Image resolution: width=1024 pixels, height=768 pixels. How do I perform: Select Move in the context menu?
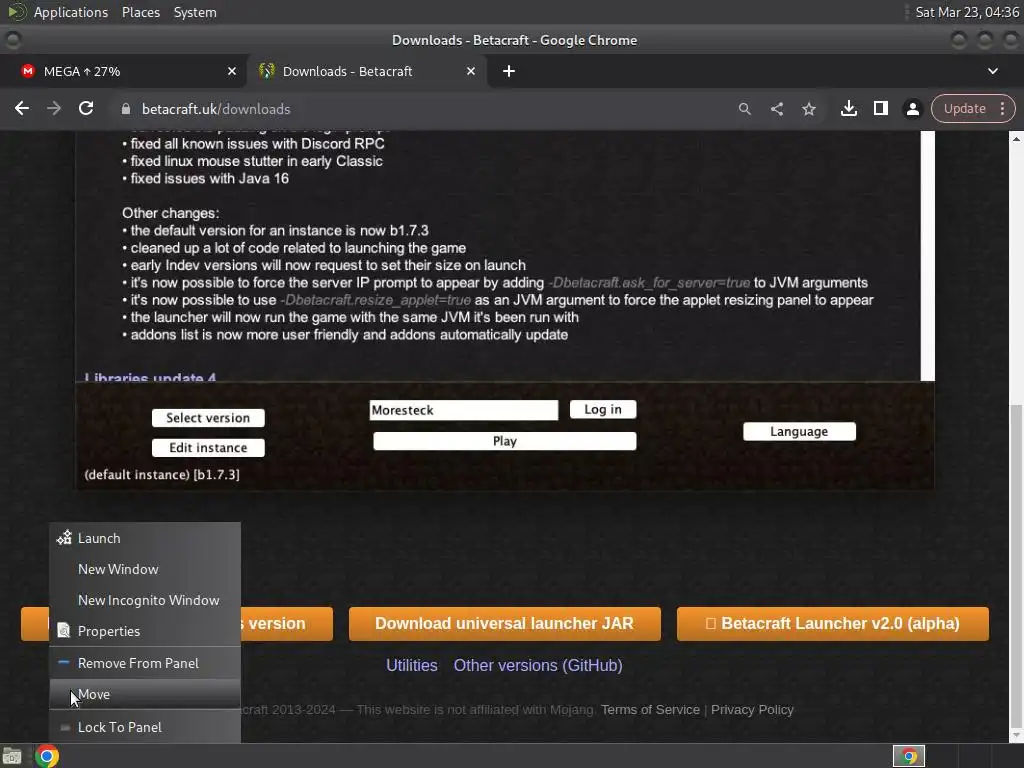pyautogui.click(x=145, y=694)
